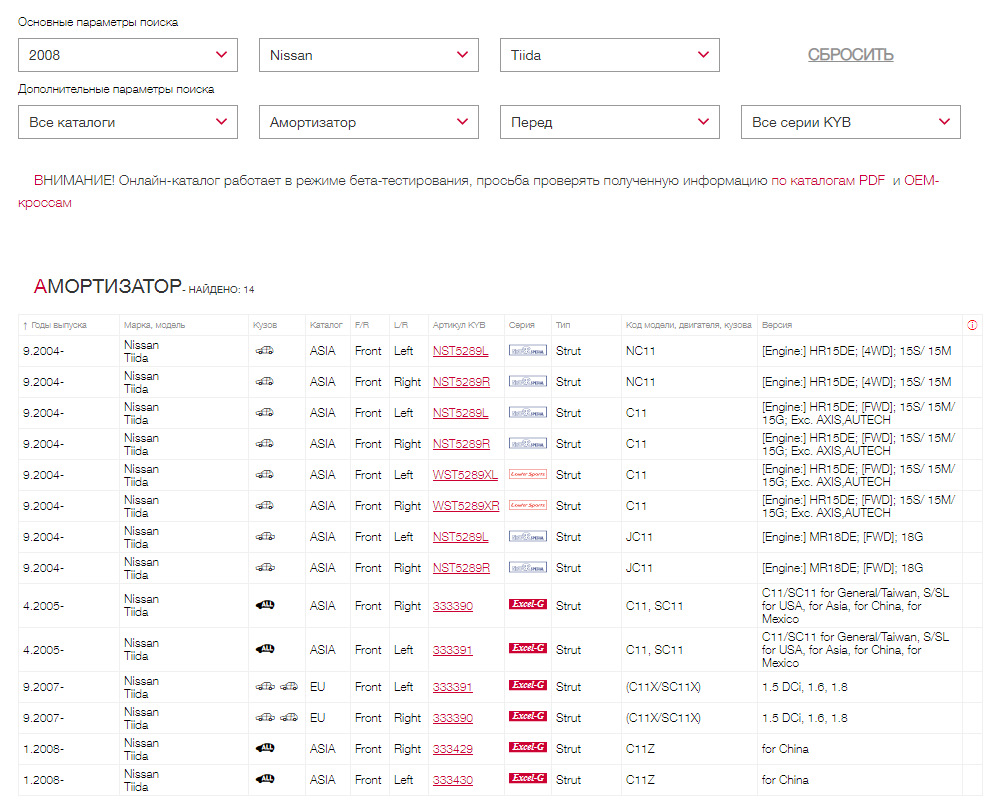Open the year dropdown showing 2008
Image resolution: width=999 pixels, height=804 pixels.
click(x=128, y=55)
